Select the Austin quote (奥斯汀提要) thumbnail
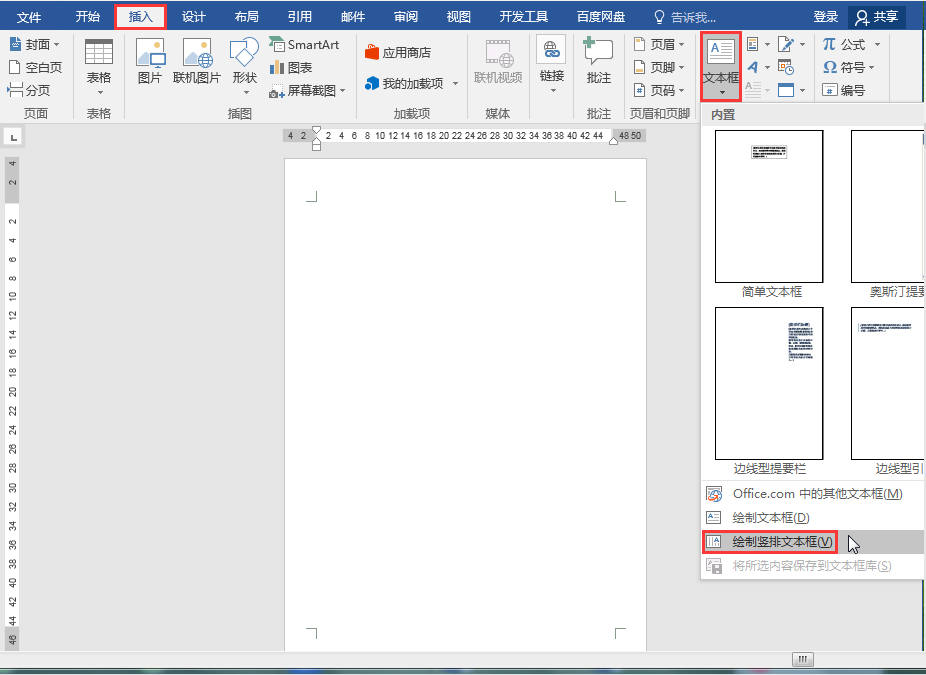Image resolution: width=926 pixels, height=675 pixels. (x=888, y=207)
